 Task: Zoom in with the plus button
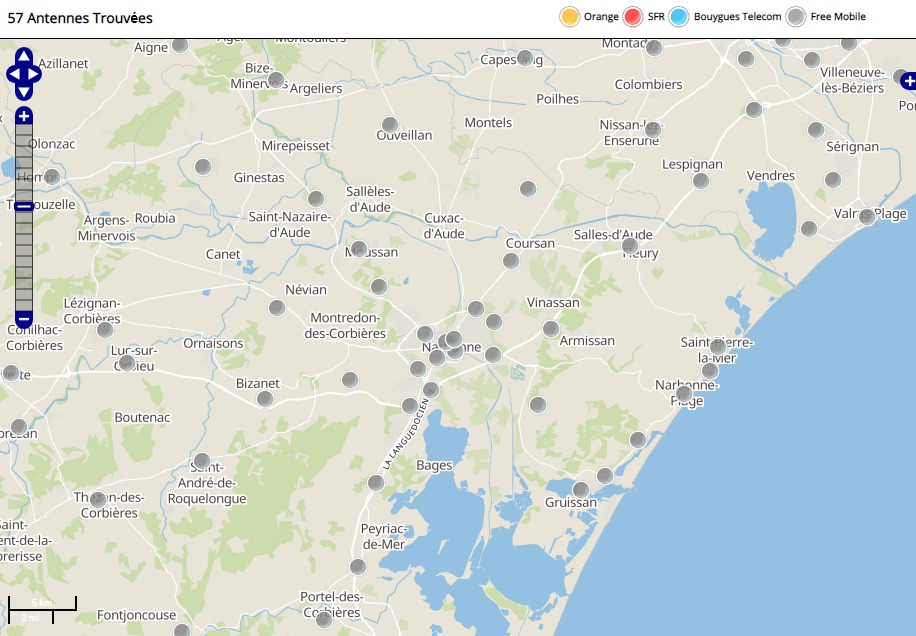[23, 116]
